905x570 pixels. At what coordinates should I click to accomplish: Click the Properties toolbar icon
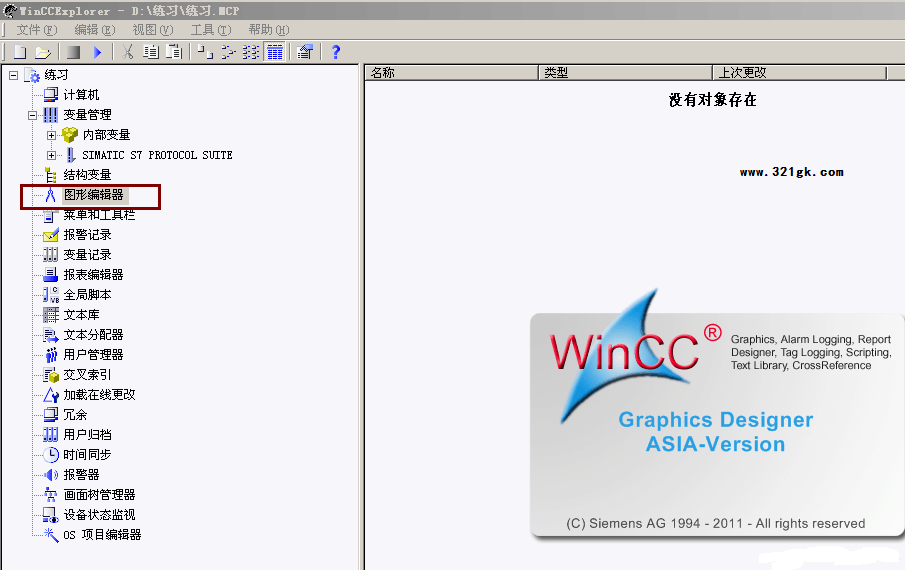(305, 52)
